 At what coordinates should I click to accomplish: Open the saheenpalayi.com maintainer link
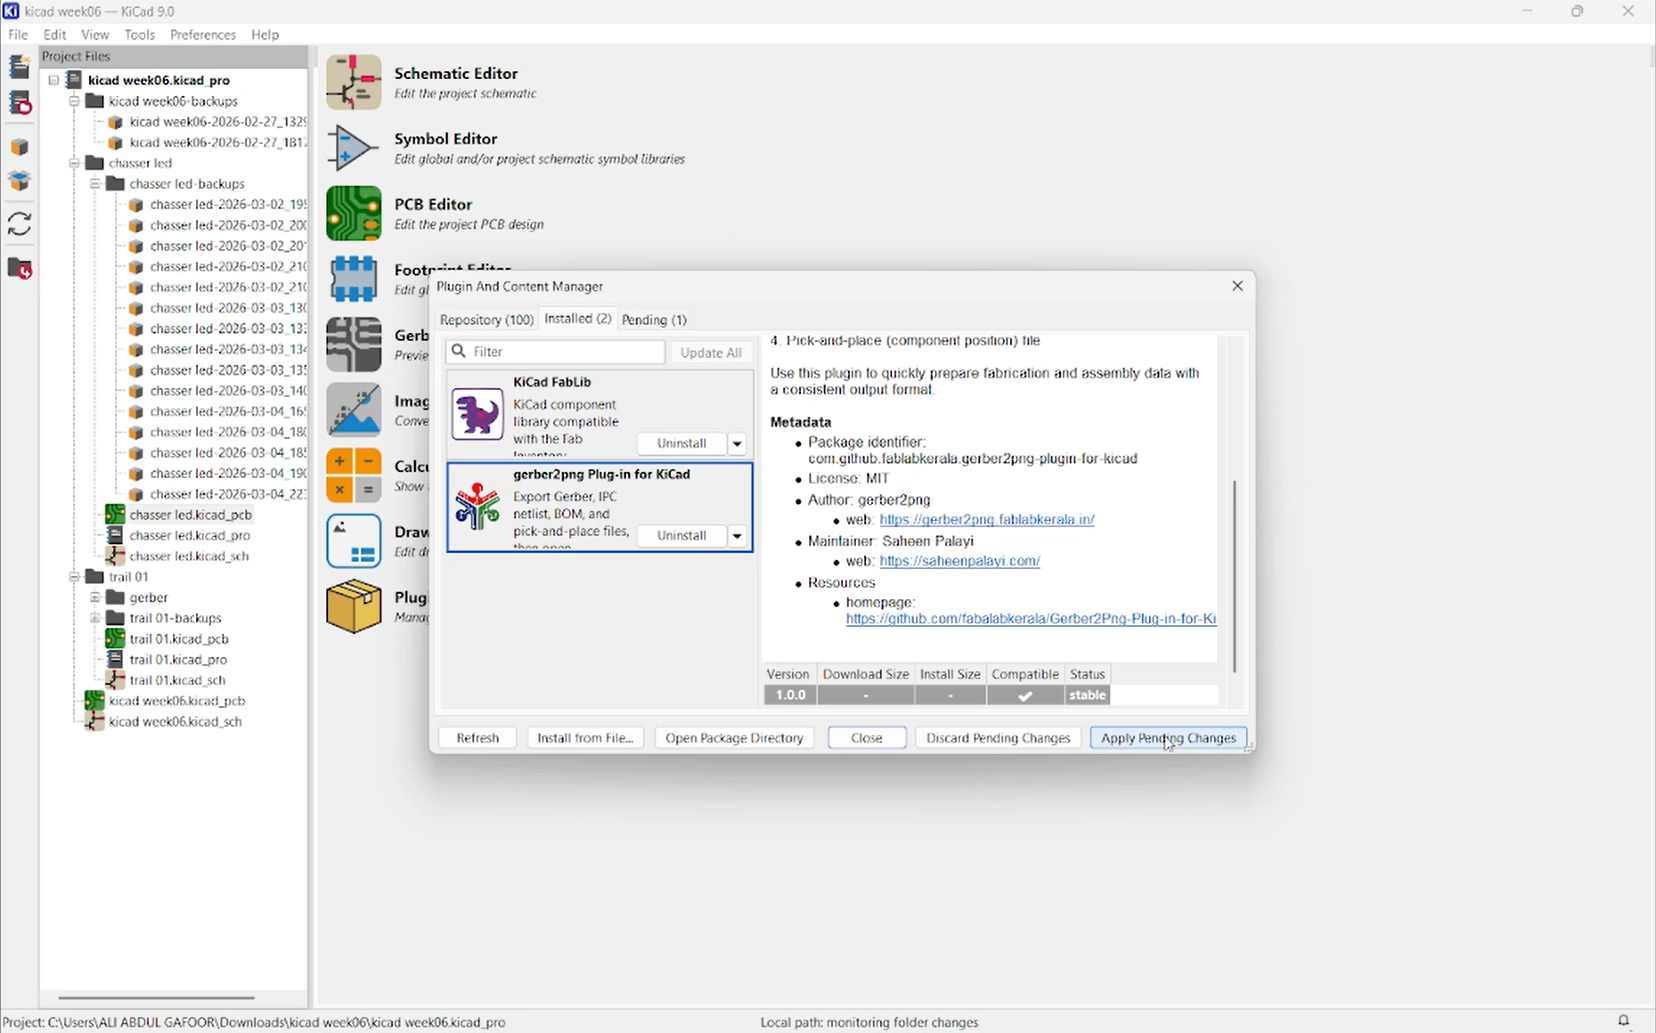[960, 562]
